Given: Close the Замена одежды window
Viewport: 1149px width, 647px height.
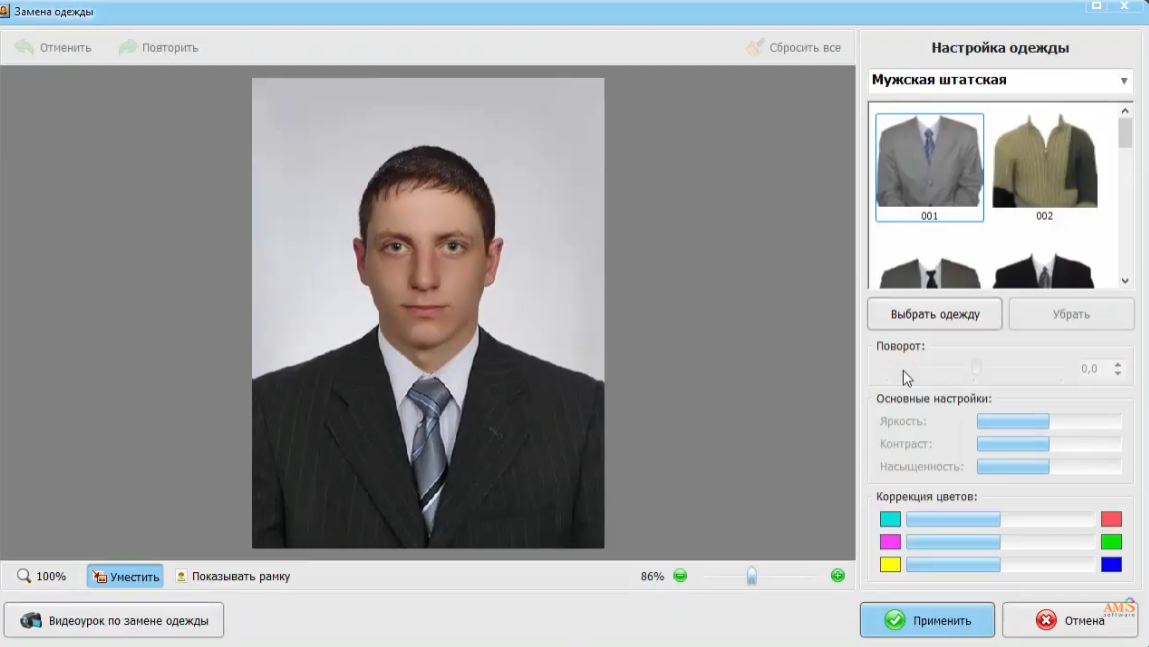Looking at the screenshot, I should point(1124,6).
